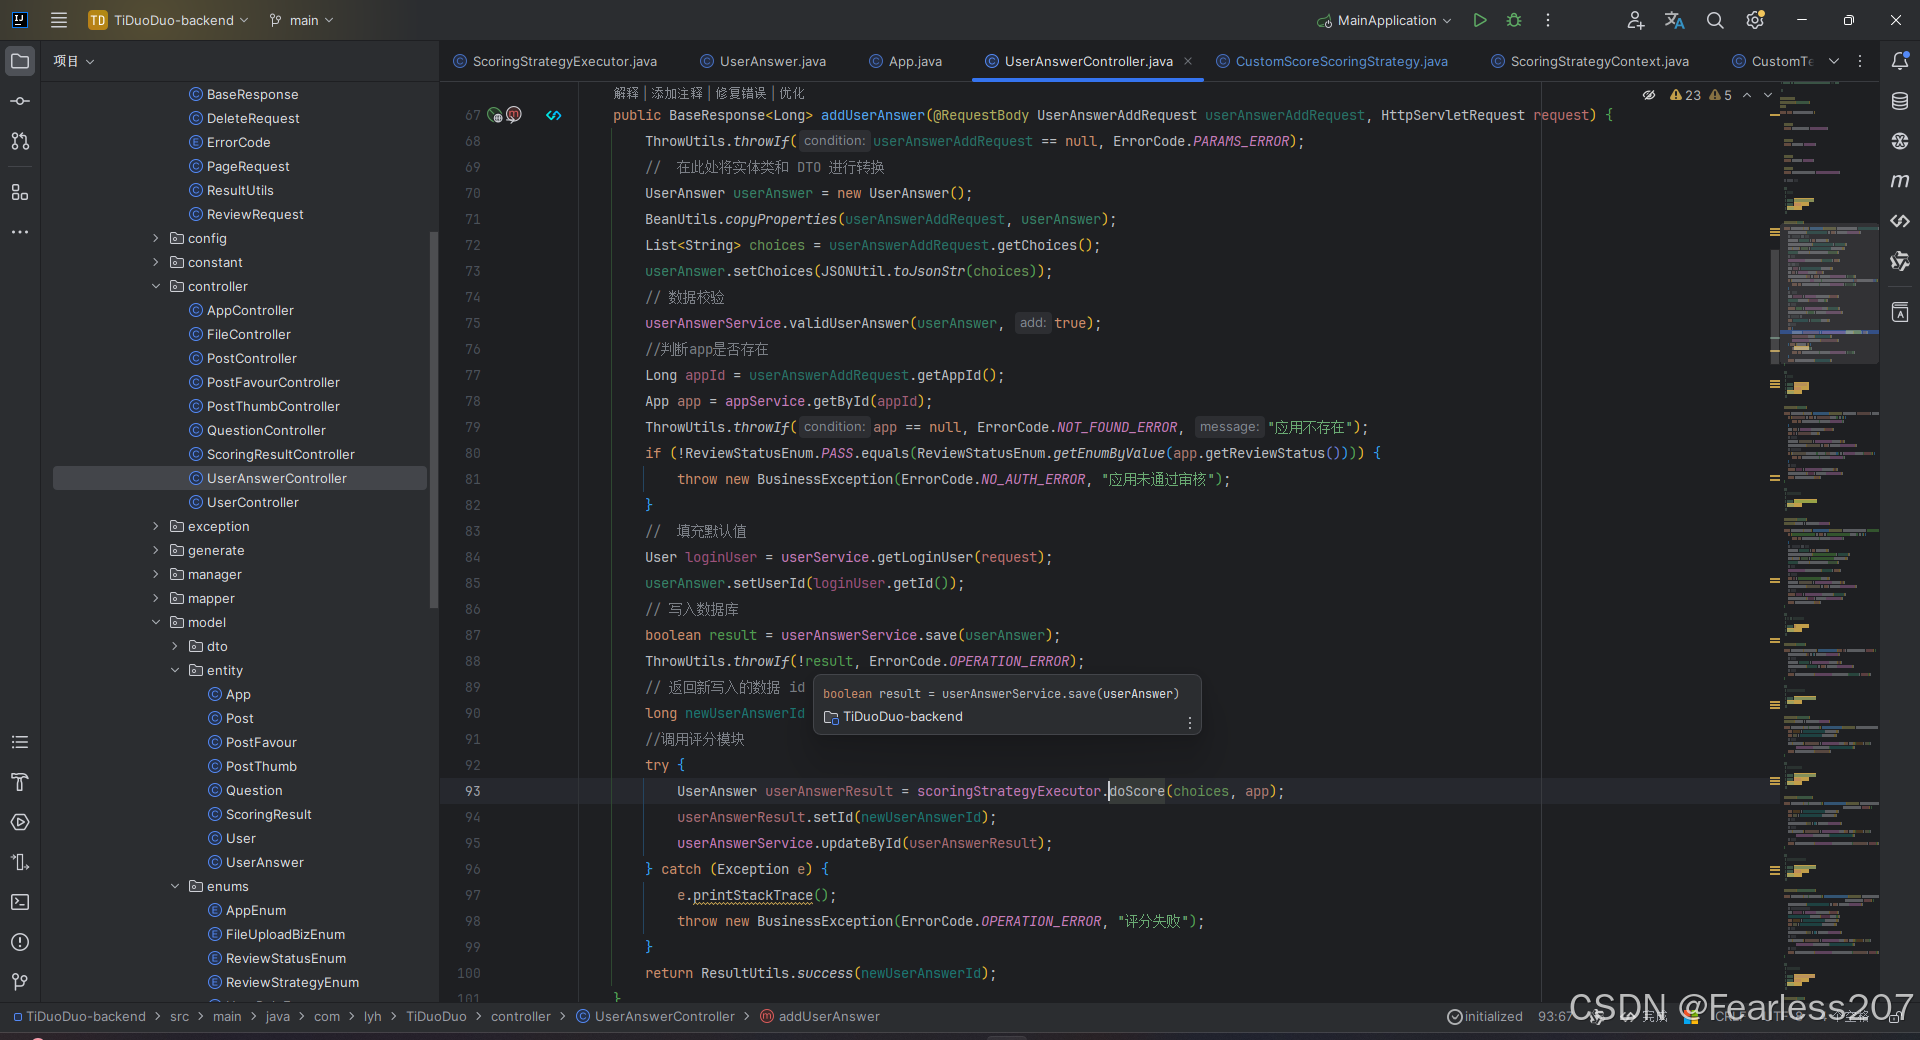Expand the mapper folder
The image size is (1920, 1040).
click(156, 598)
